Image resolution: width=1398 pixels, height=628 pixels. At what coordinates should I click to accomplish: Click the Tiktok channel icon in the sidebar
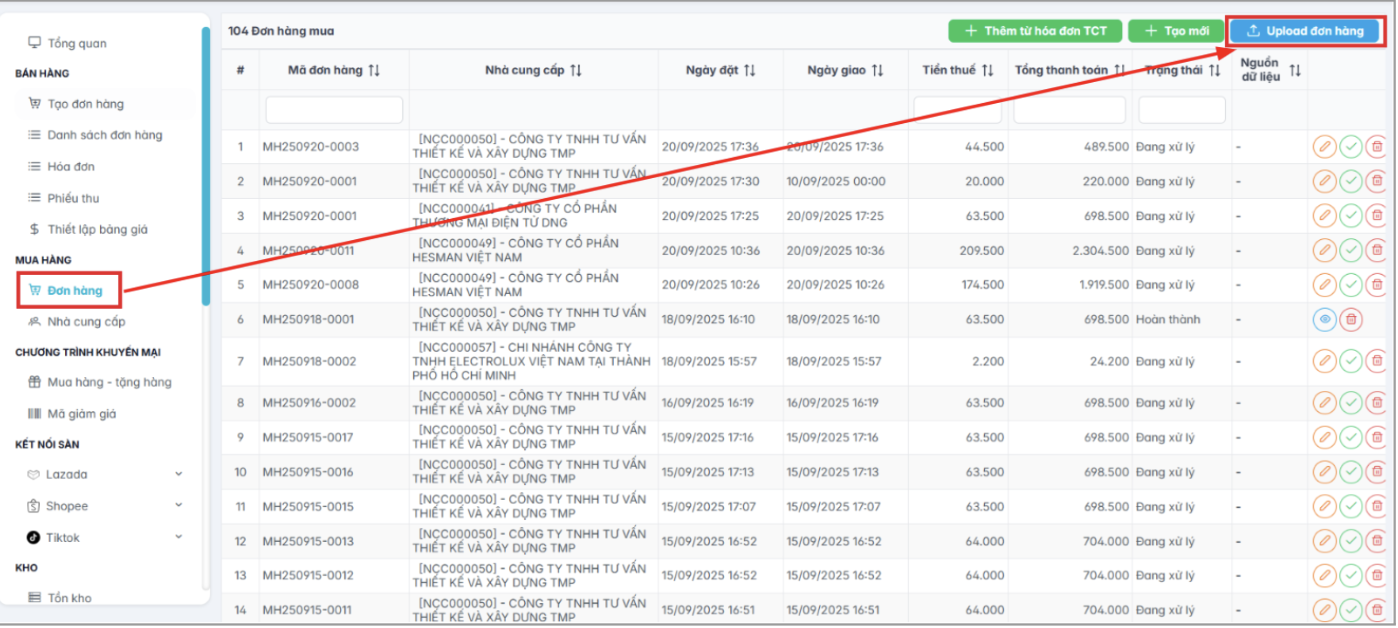pos(32,537)
